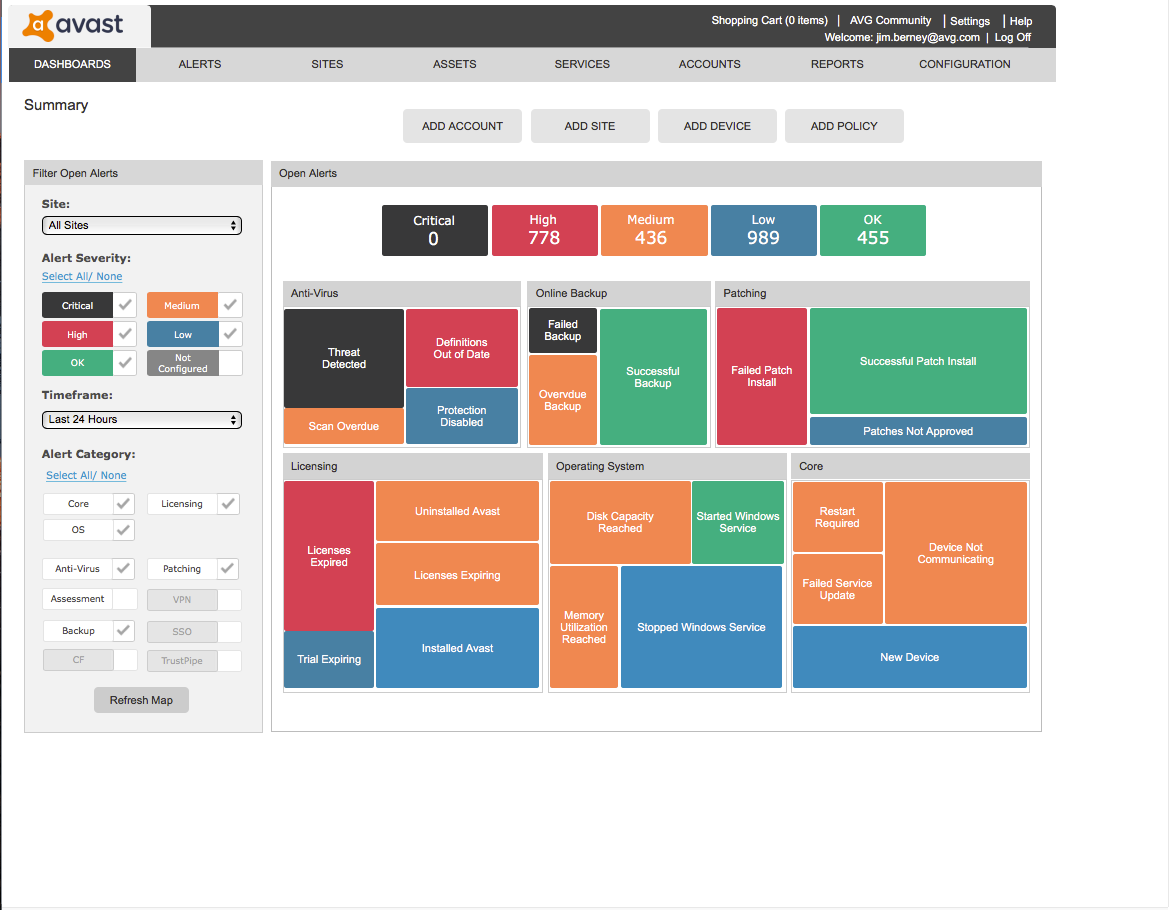Viewport: 1169px width, 910px height.
Task: Open the Timeframe dropdown Last 24 Hours
Action: (142, 420)
